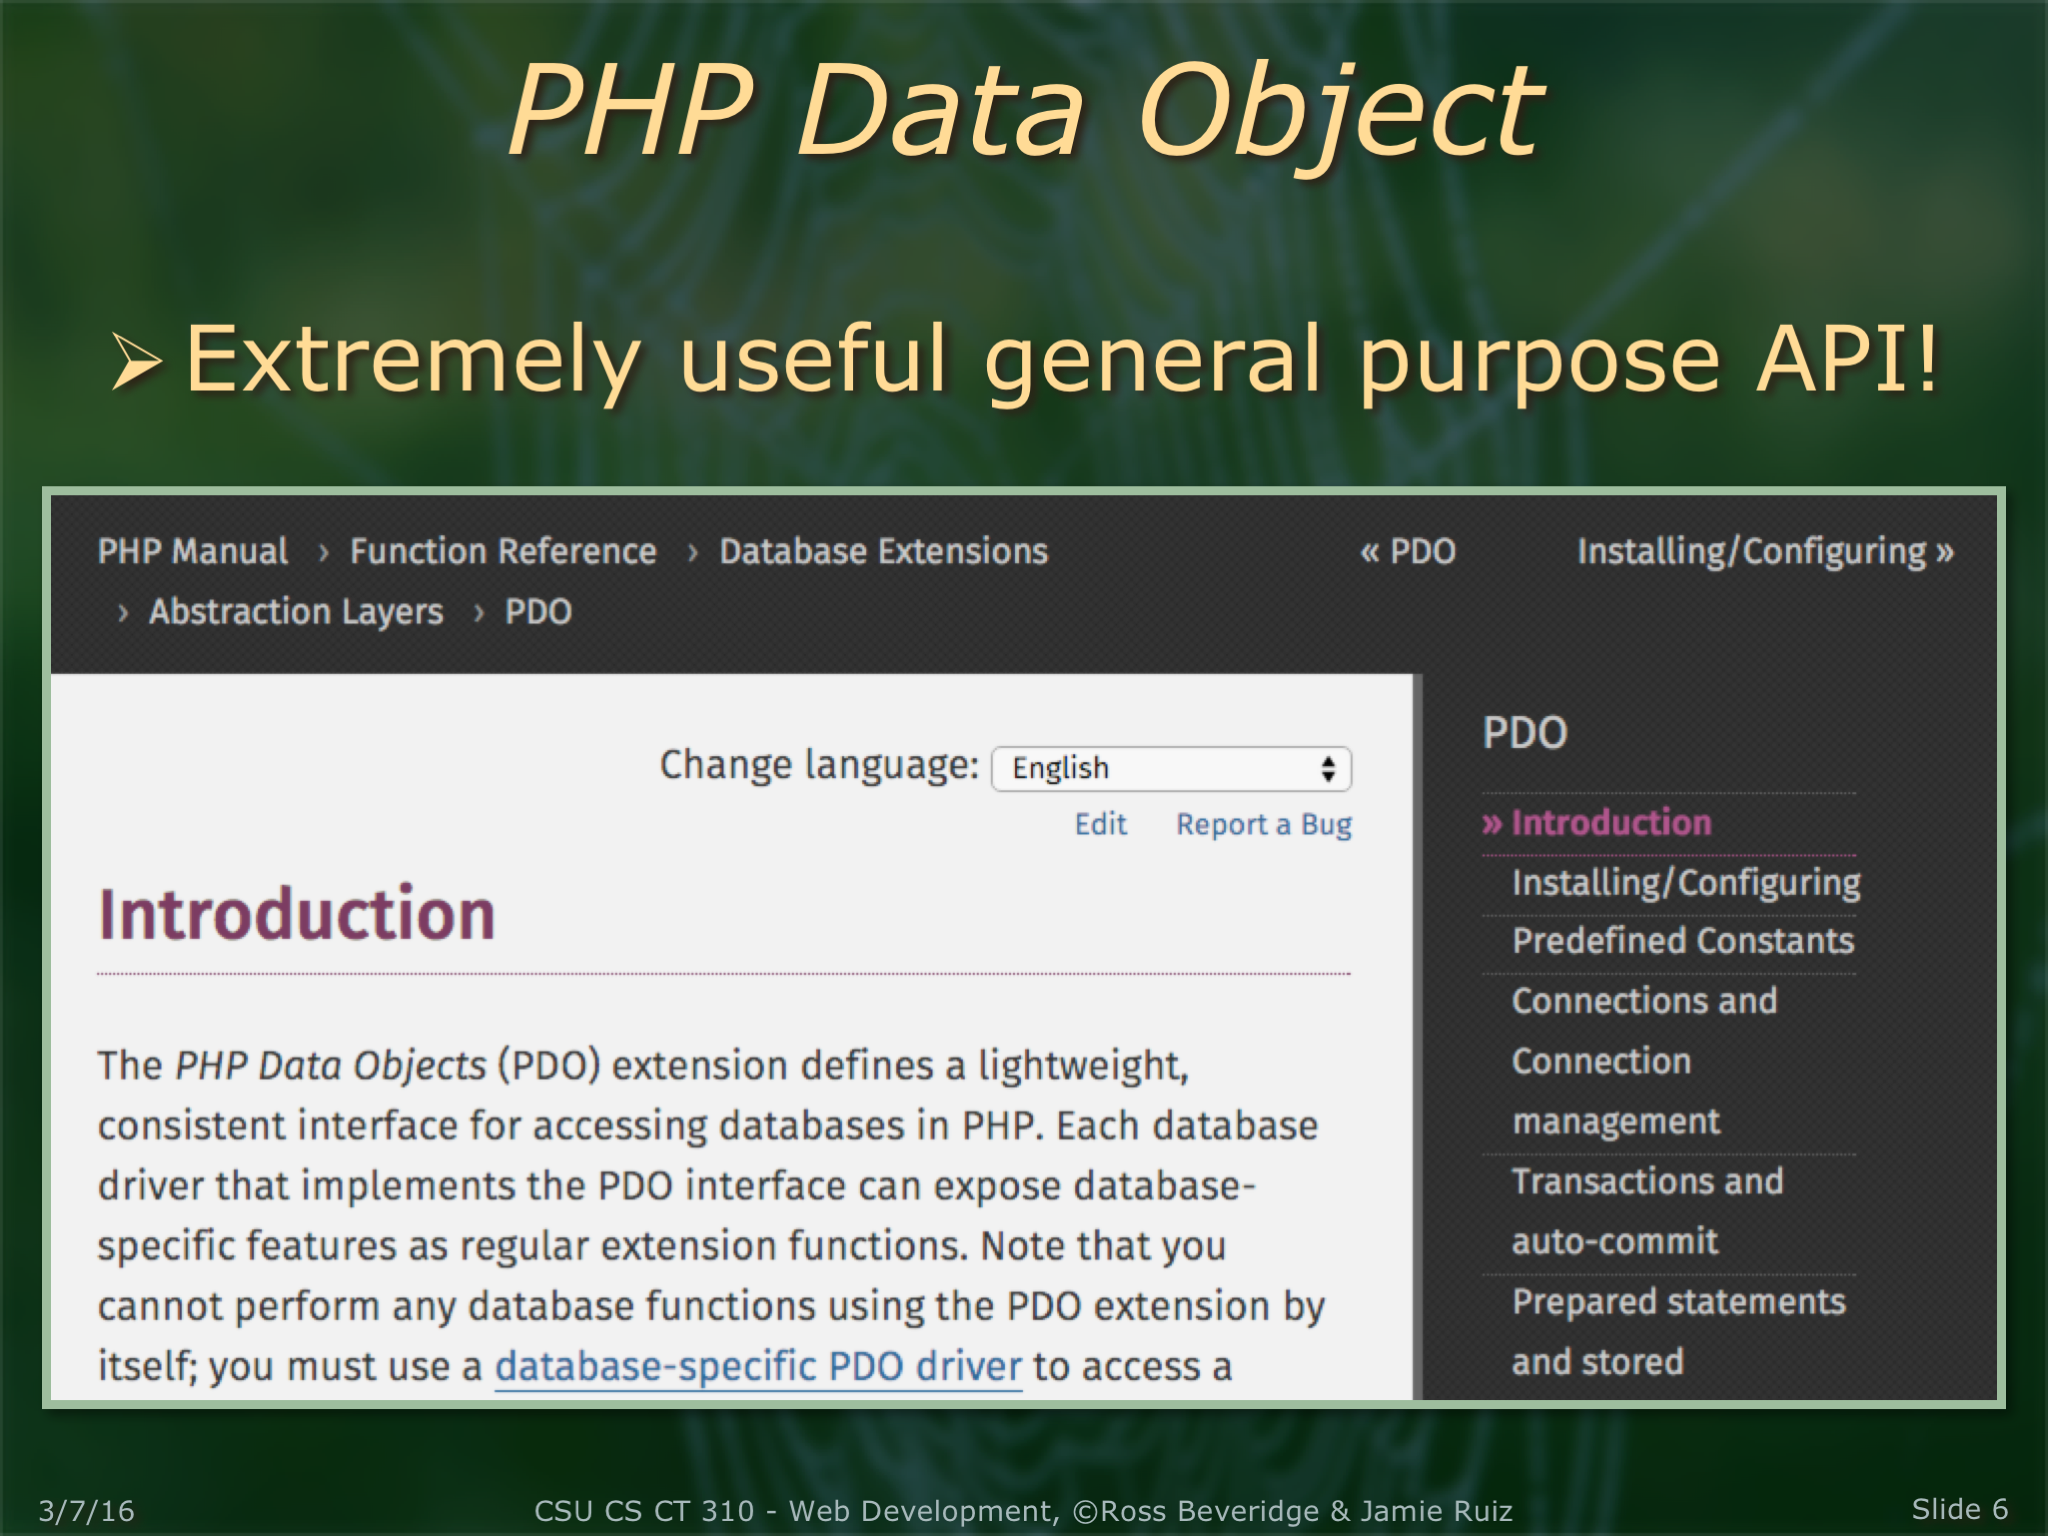Screen dimensions: 2048x1536
Task: Open the Change language dropdown
Action: tap(1171, 768)
